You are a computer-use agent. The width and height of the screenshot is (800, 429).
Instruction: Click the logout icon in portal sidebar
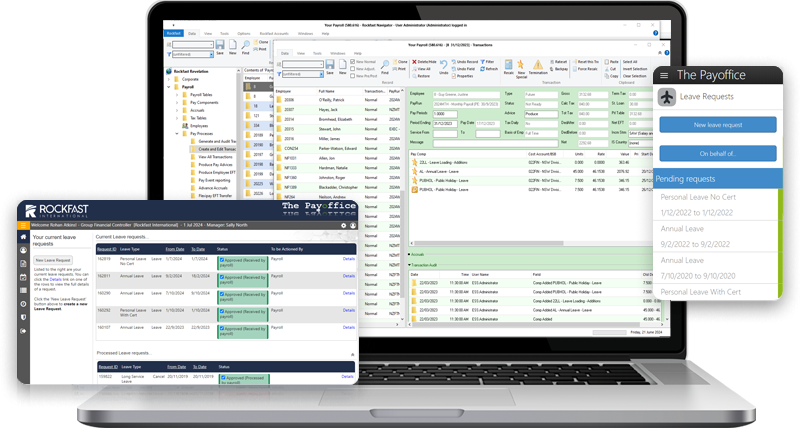pos(23,331)
